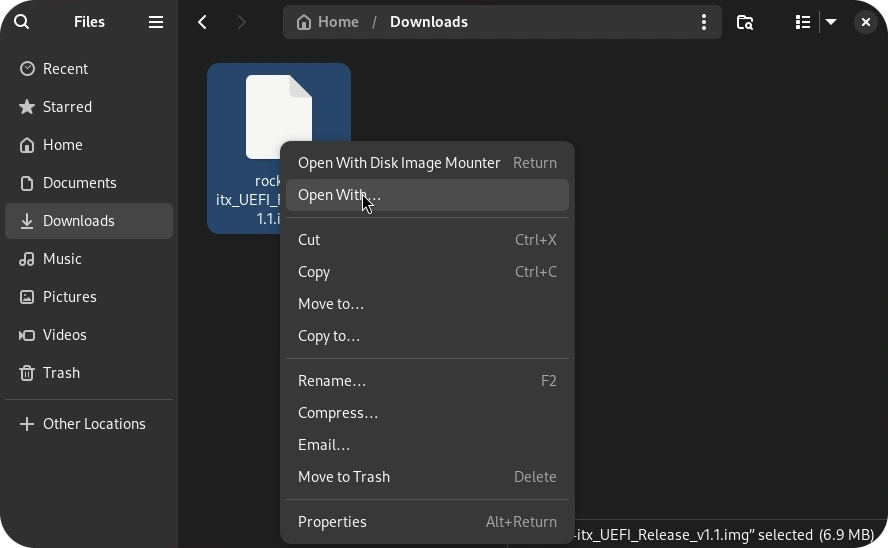Image resolution: width=888 pixels, height=548 pixels.
Task: Expand the view options dropdown arrow
Action: [831, 22]
